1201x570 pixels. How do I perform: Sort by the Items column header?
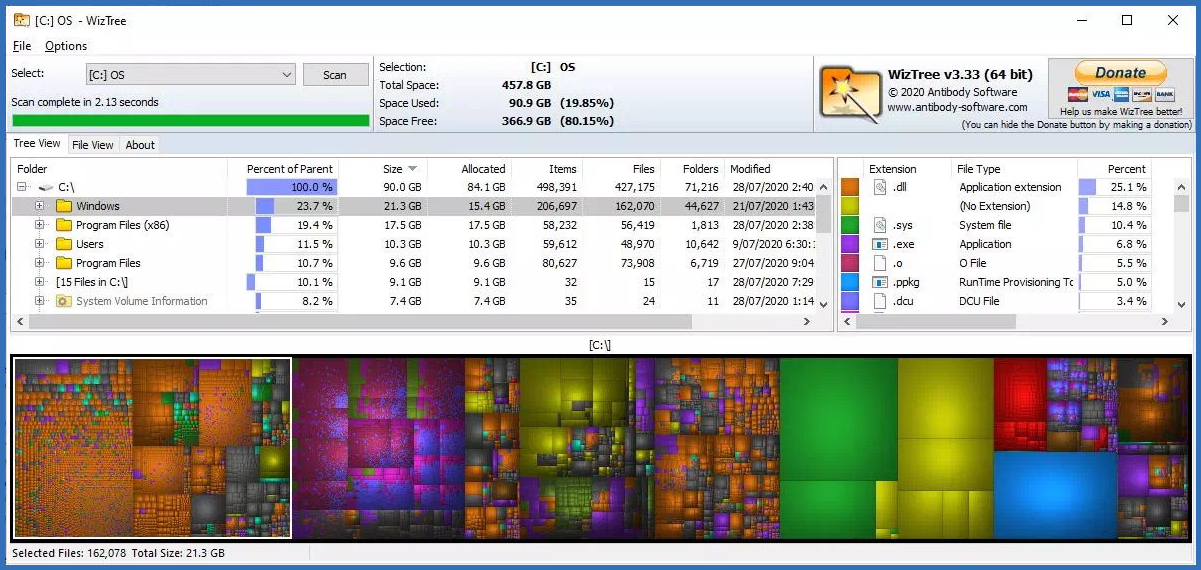[547, 169]
